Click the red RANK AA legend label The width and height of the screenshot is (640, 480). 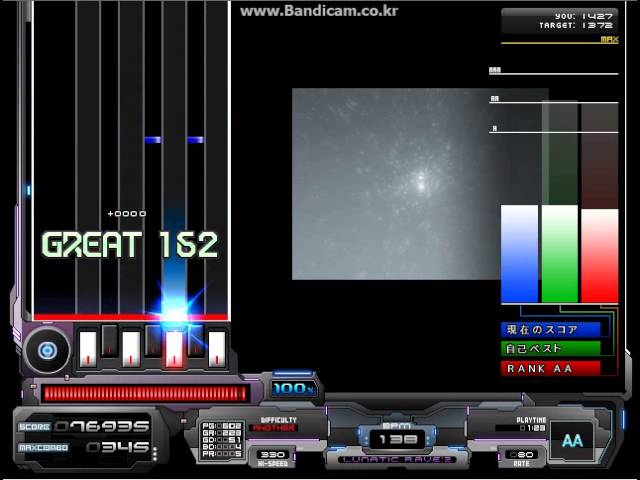pos(551,368)
